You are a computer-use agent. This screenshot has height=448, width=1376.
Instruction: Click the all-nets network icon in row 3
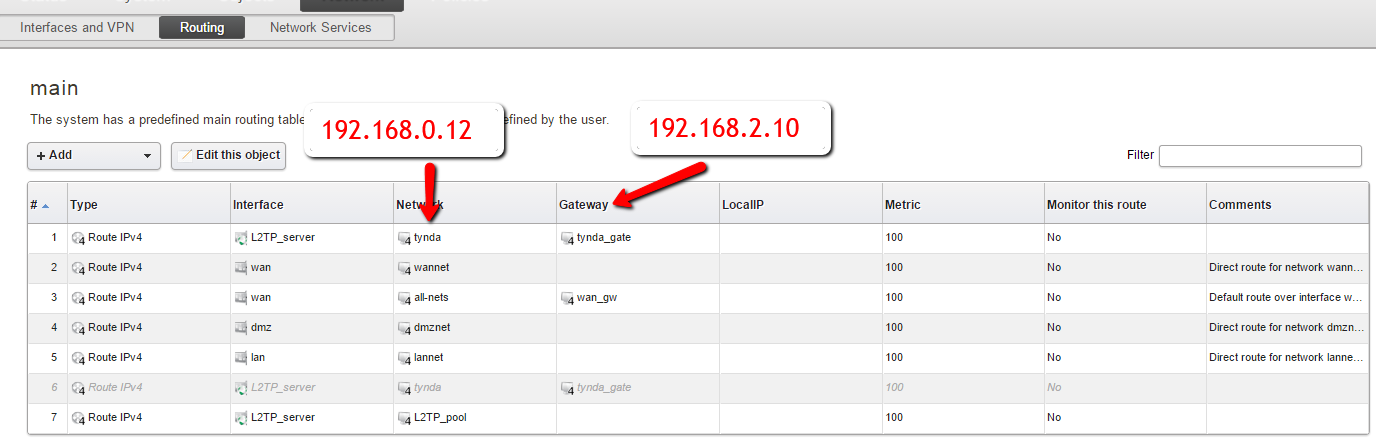pyautogui.click(x=404, y=298)
